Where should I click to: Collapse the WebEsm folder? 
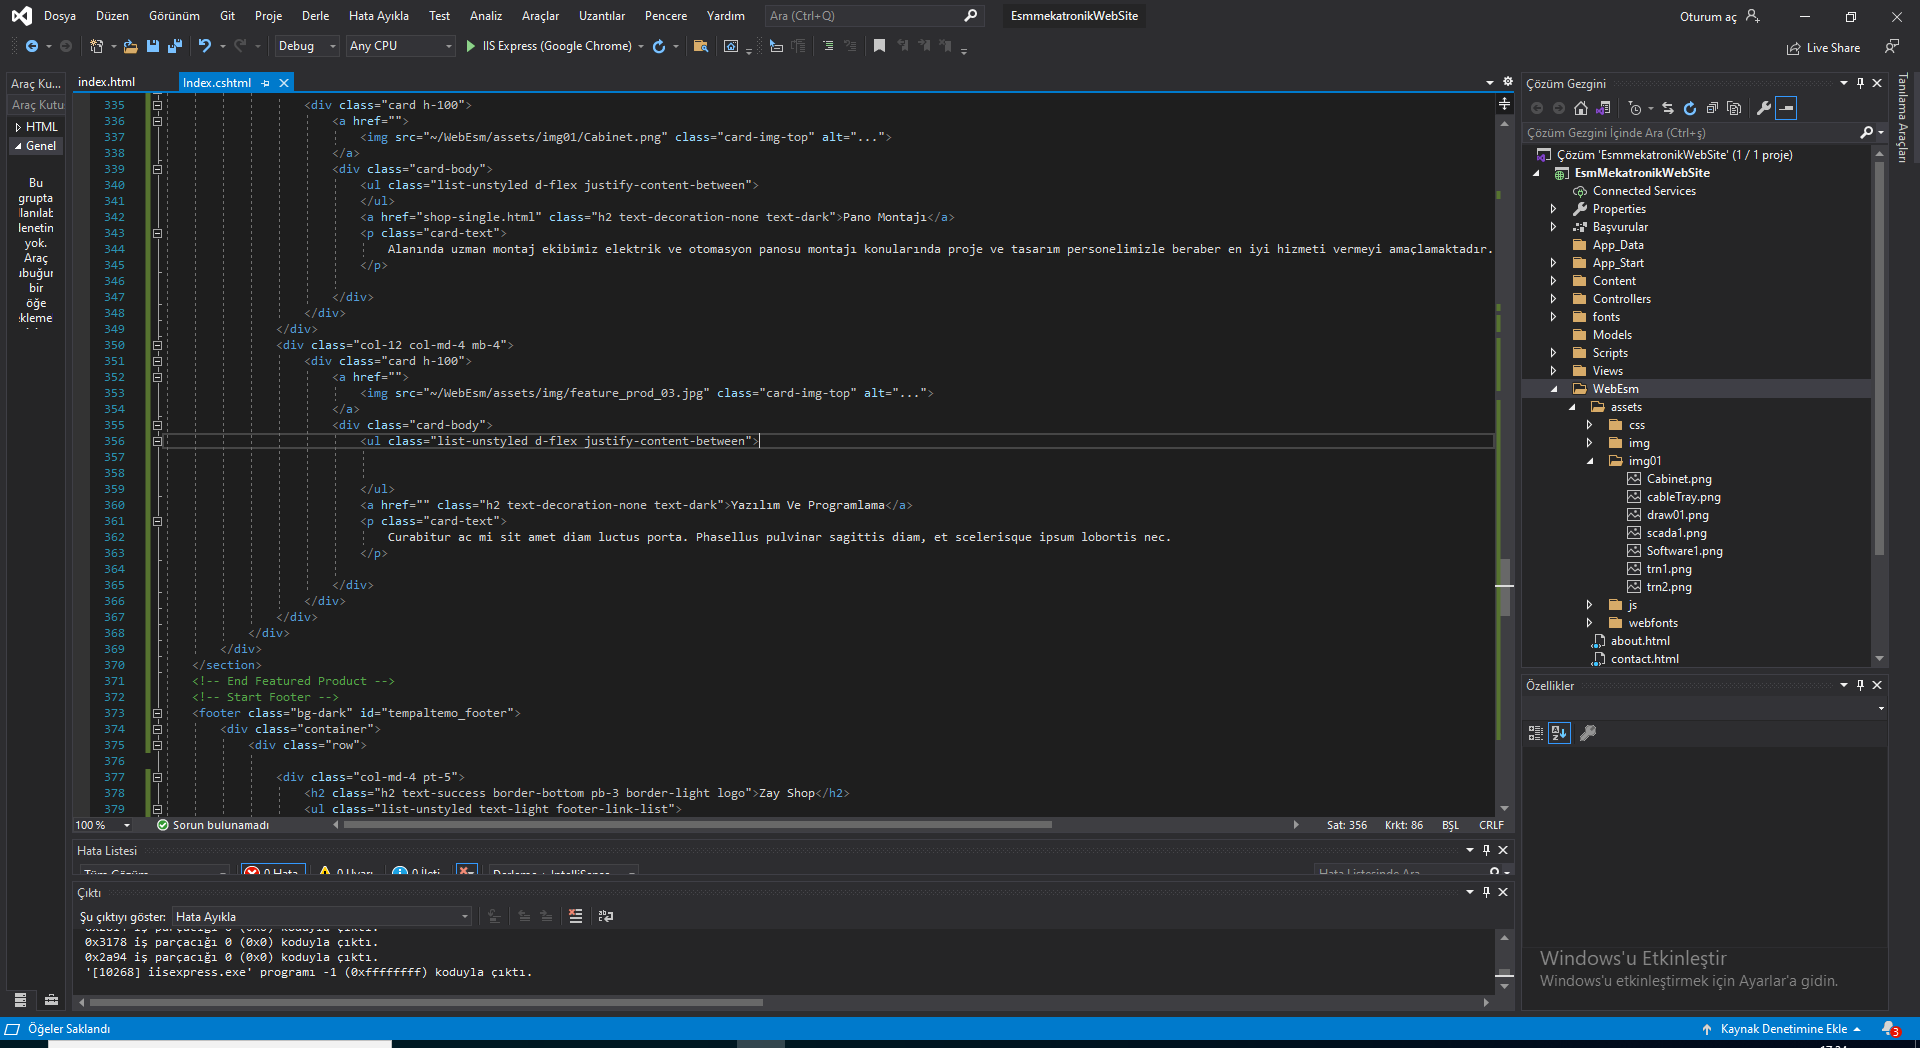[1553, 389]
